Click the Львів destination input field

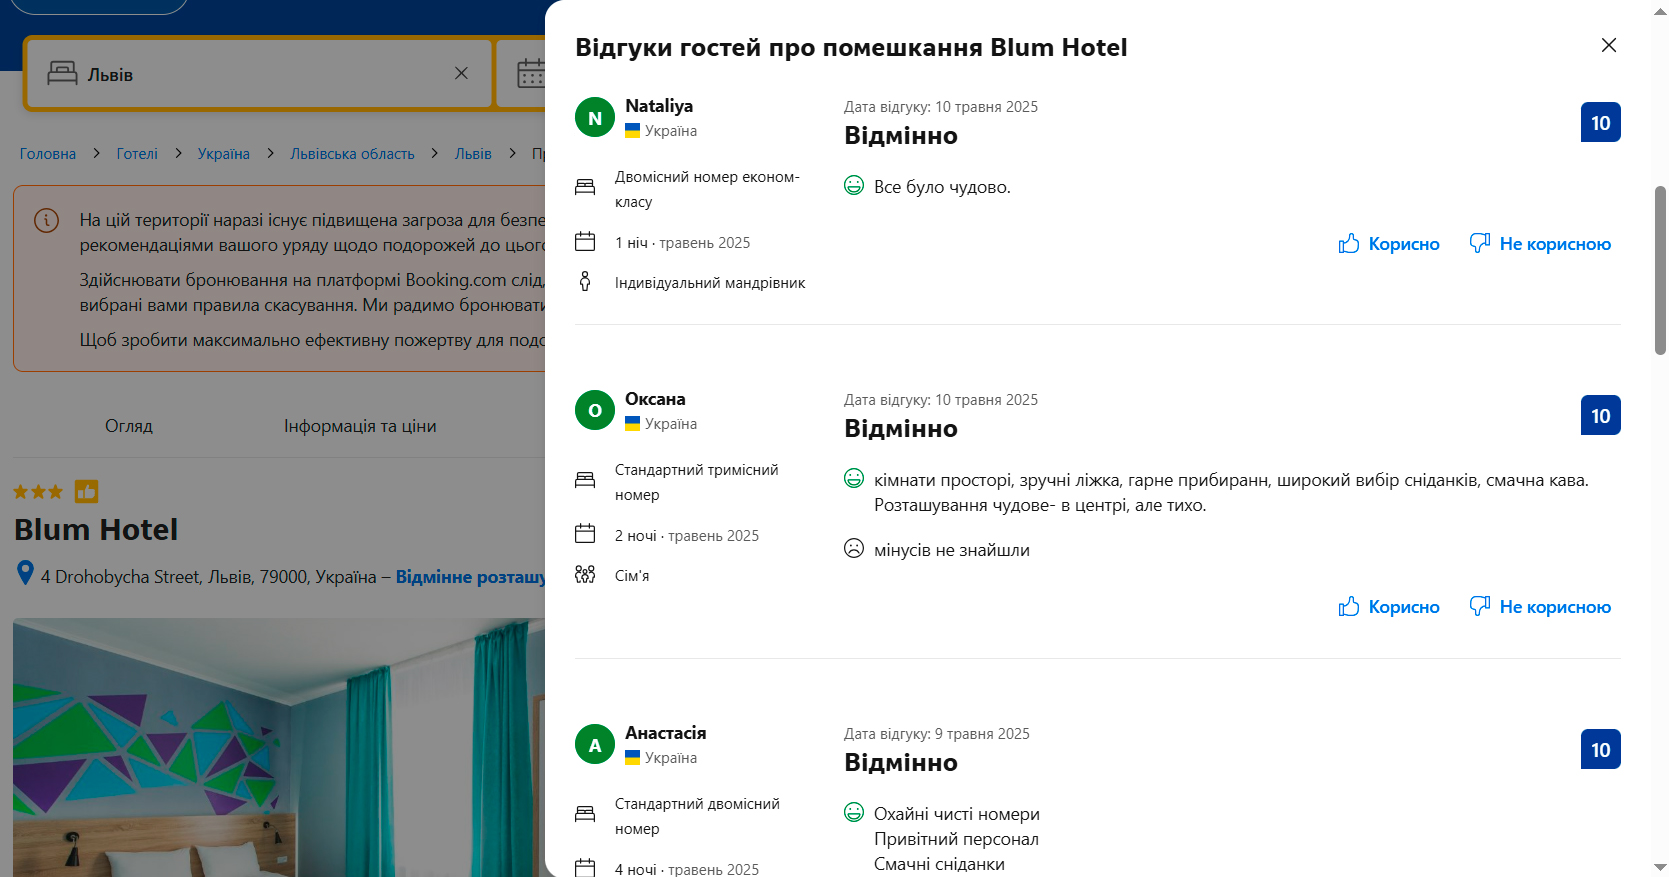pyautogui.click(x=260, y=73)
